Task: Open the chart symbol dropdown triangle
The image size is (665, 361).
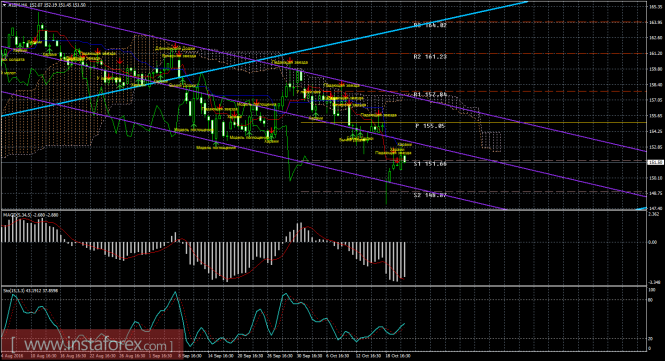Action: pyautogui.click(x=5, y=5)
